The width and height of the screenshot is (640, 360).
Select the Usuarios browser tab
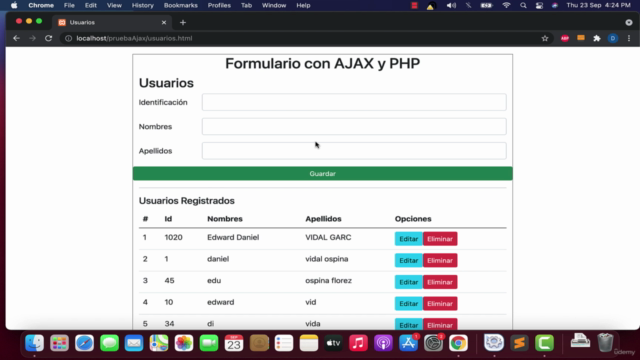[x=112, y=22]
